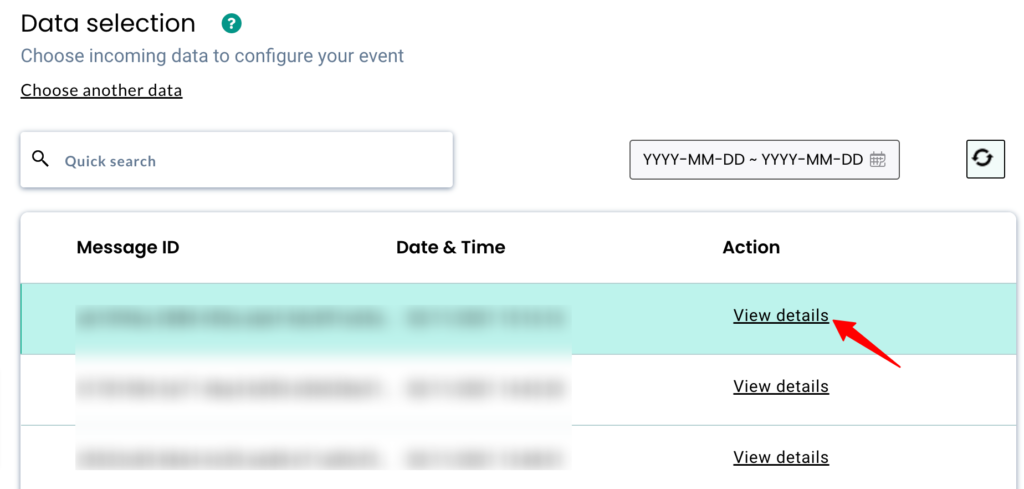Click the "Data selection" heading
Screen dimensions: 1024x489
[x=108, y=24]
